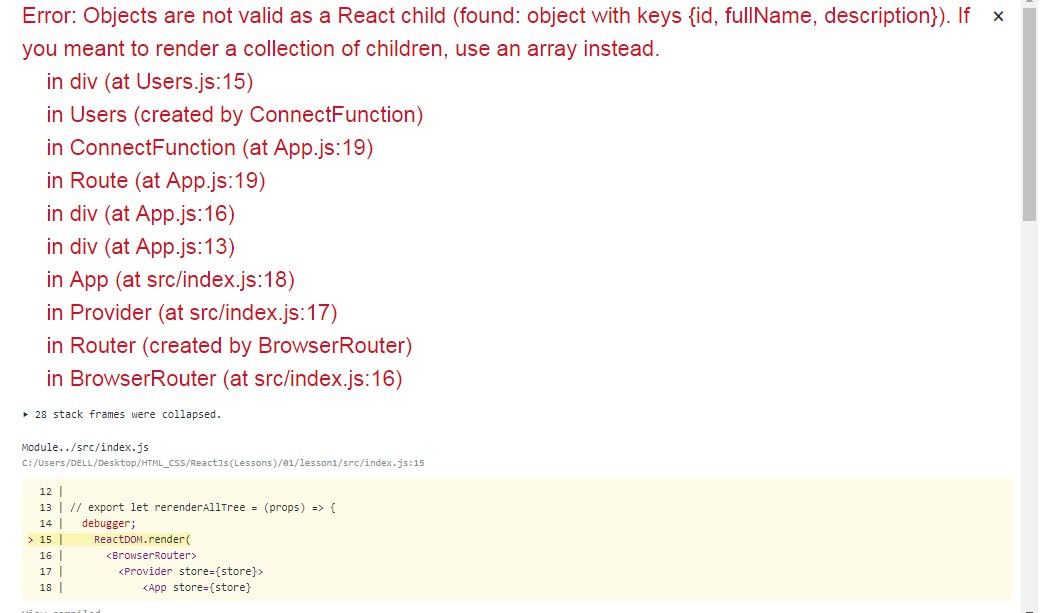Click the 'debugger;' code line
Image resolution: width=1055 pixels, height=613 pixels.
pos(109,523)
